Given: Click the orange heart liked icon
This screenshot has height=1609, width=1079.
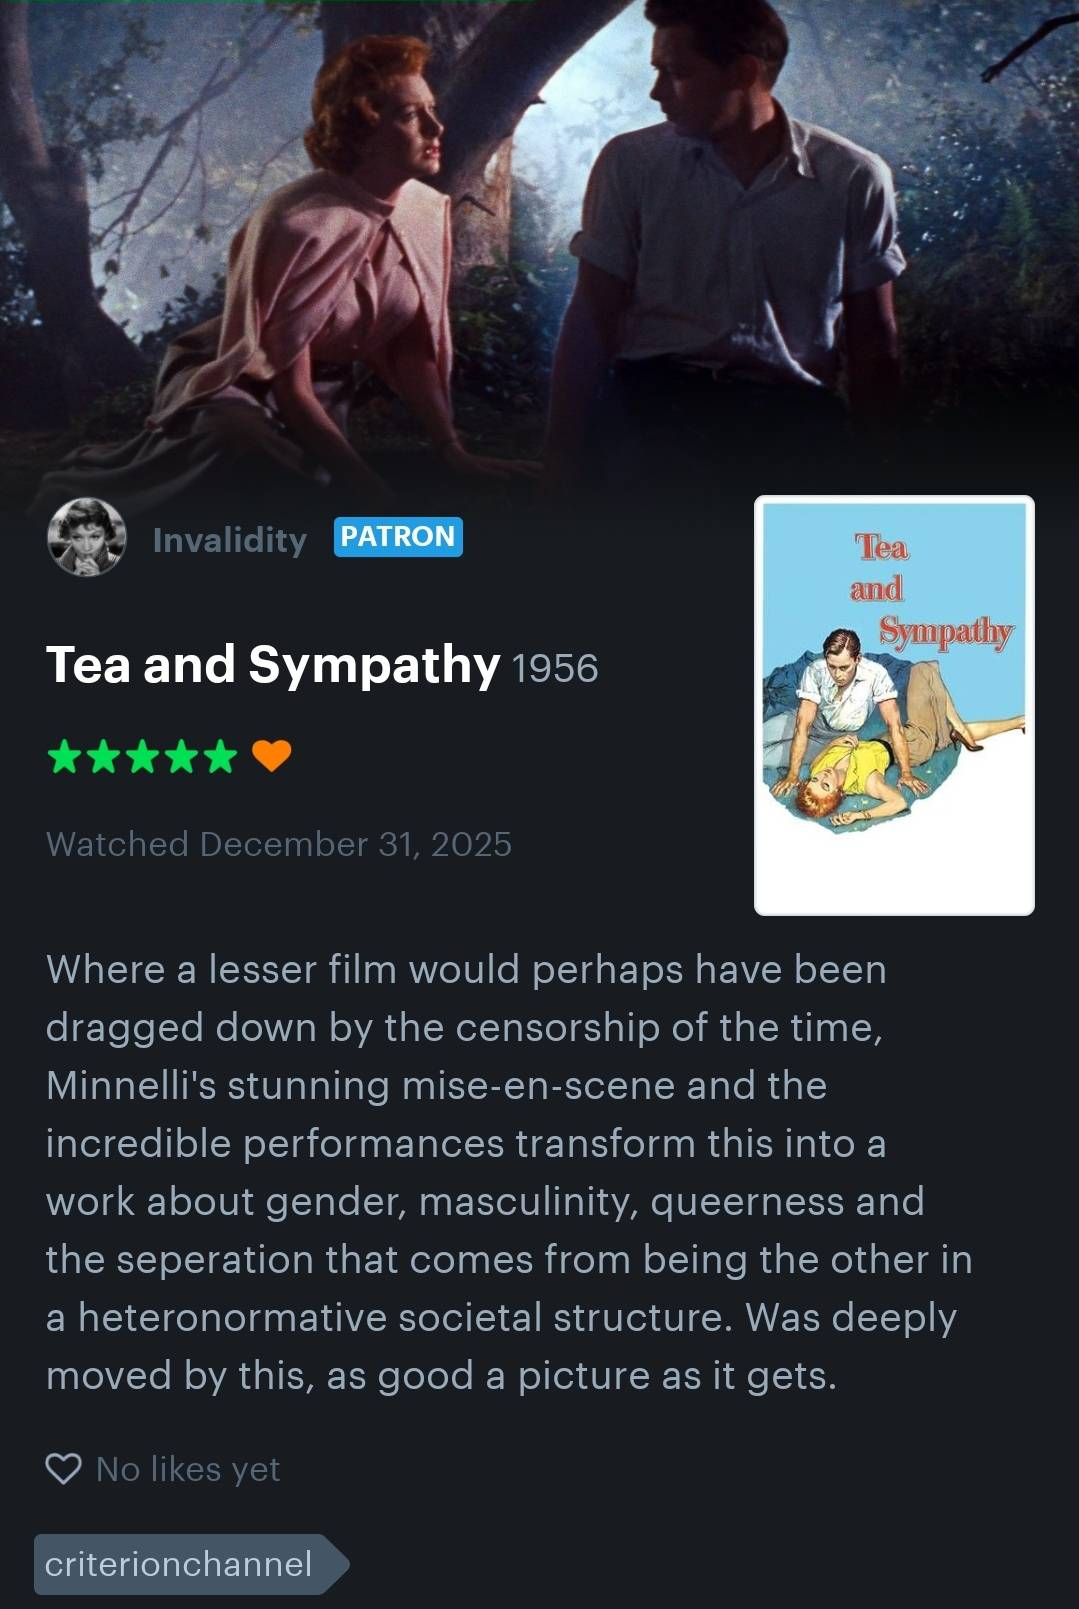Looking at the screenshot, I should tap(271, 756).
